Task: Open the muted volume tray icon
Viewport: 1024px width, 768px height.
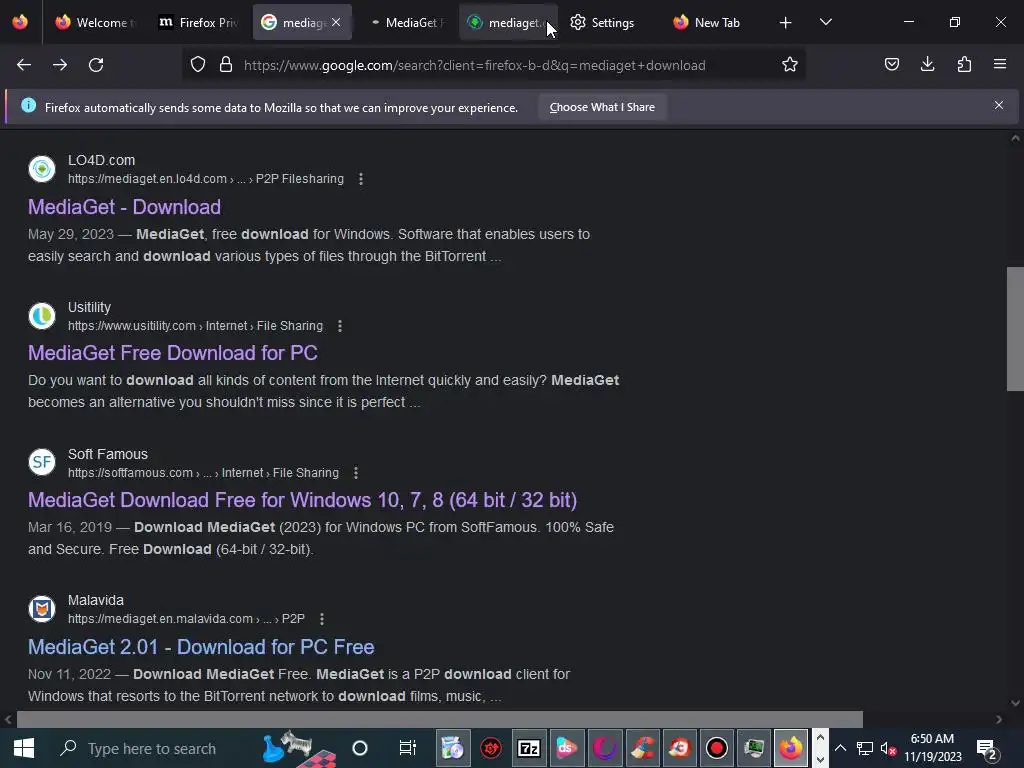Action: pos(888,748)
